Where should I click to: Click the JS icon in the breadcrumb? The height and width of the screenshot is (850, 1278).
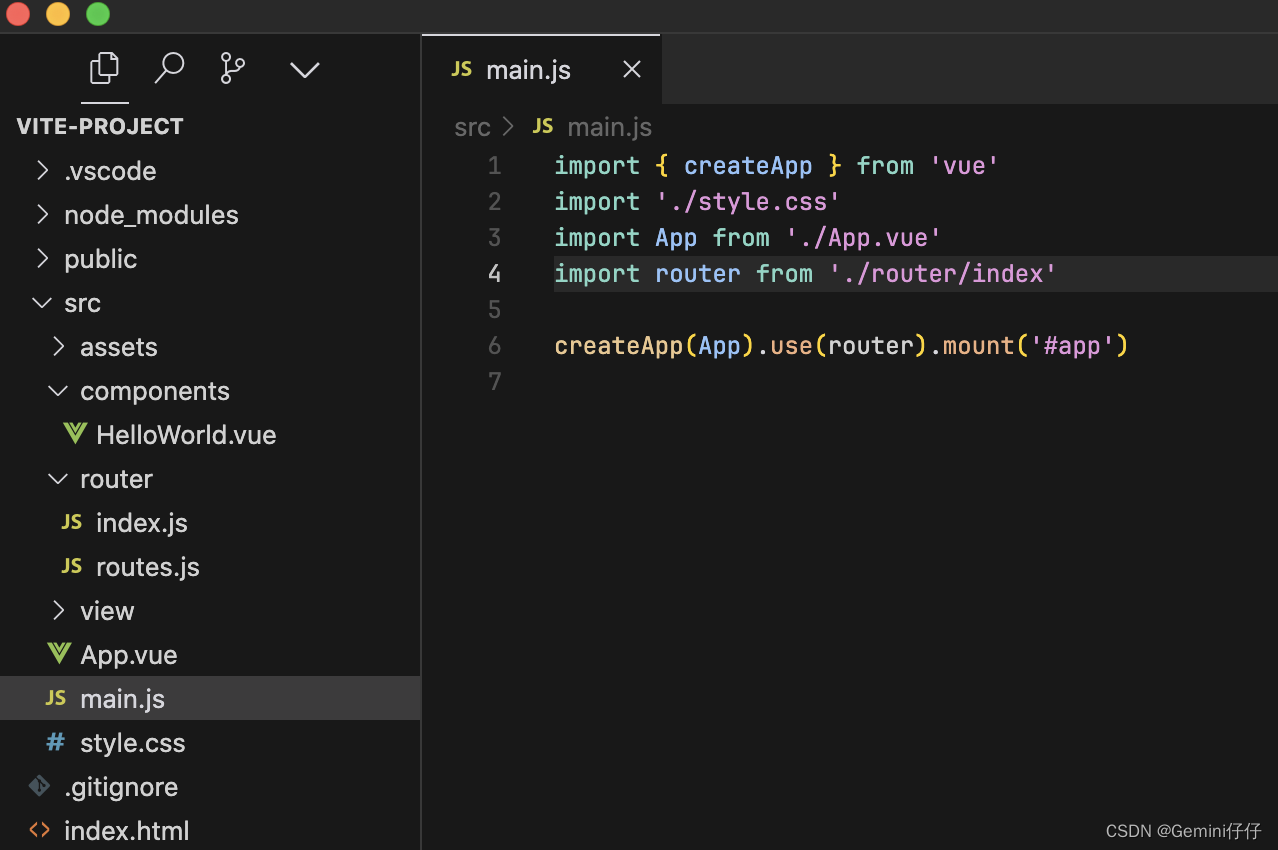click(x=543, y=126)
